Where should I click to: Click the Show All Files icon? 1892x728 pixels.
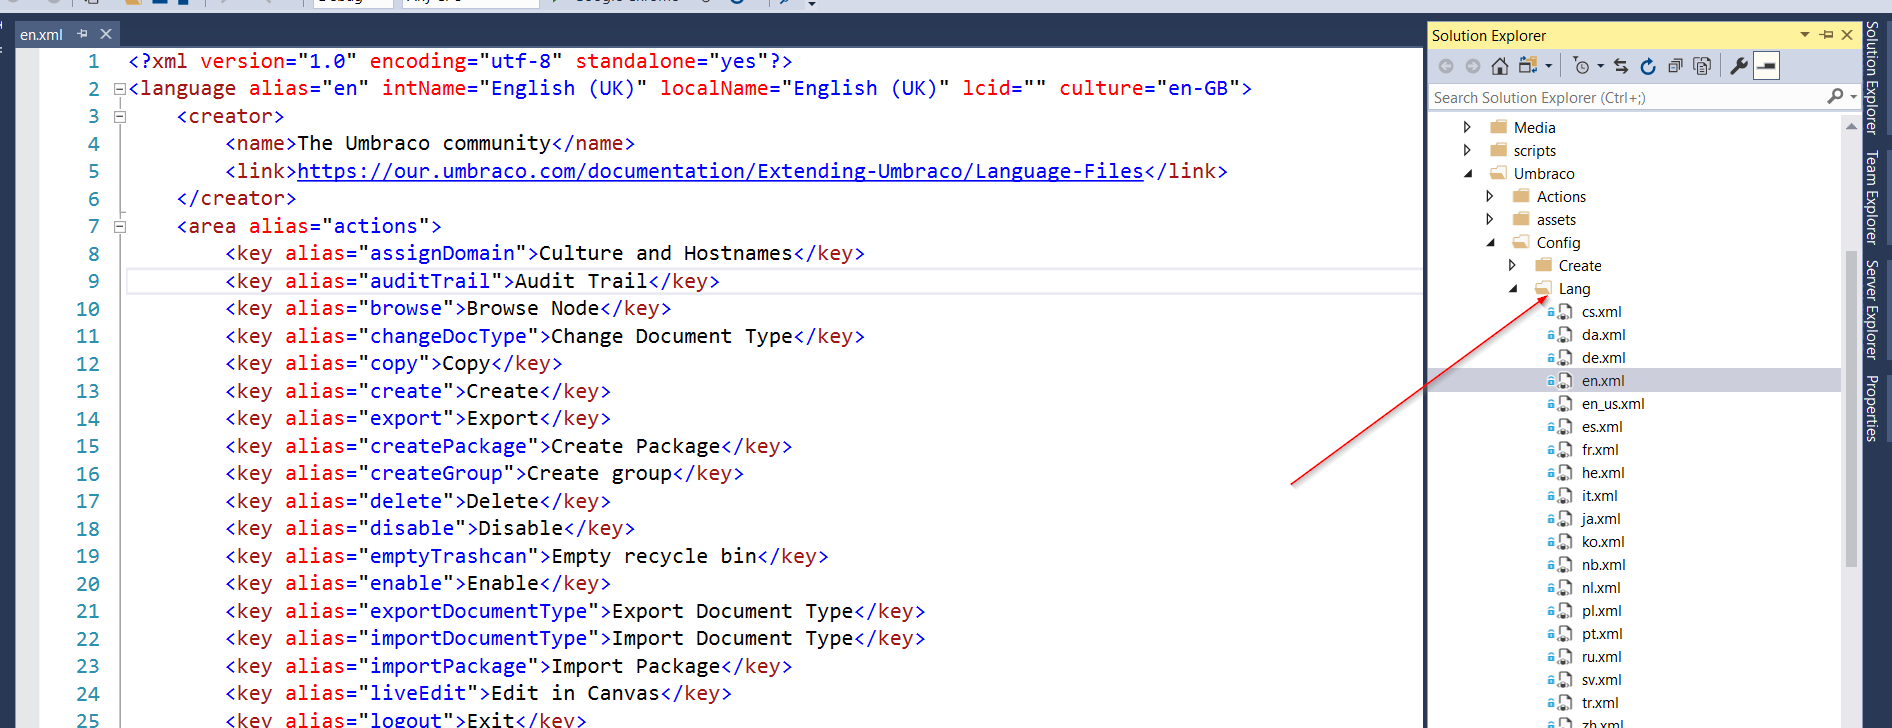click(x=1702, y=66)
